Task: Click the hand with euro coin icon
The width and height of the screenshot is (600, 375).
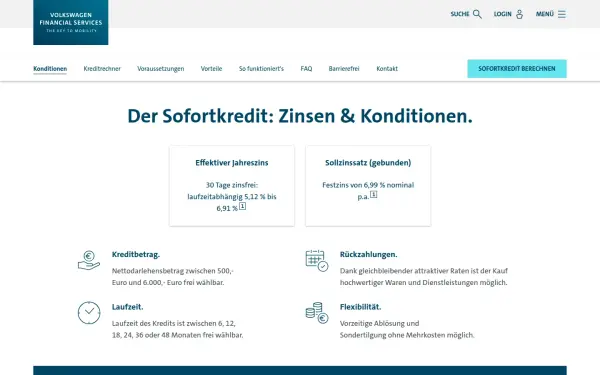Action: (89, 260)
